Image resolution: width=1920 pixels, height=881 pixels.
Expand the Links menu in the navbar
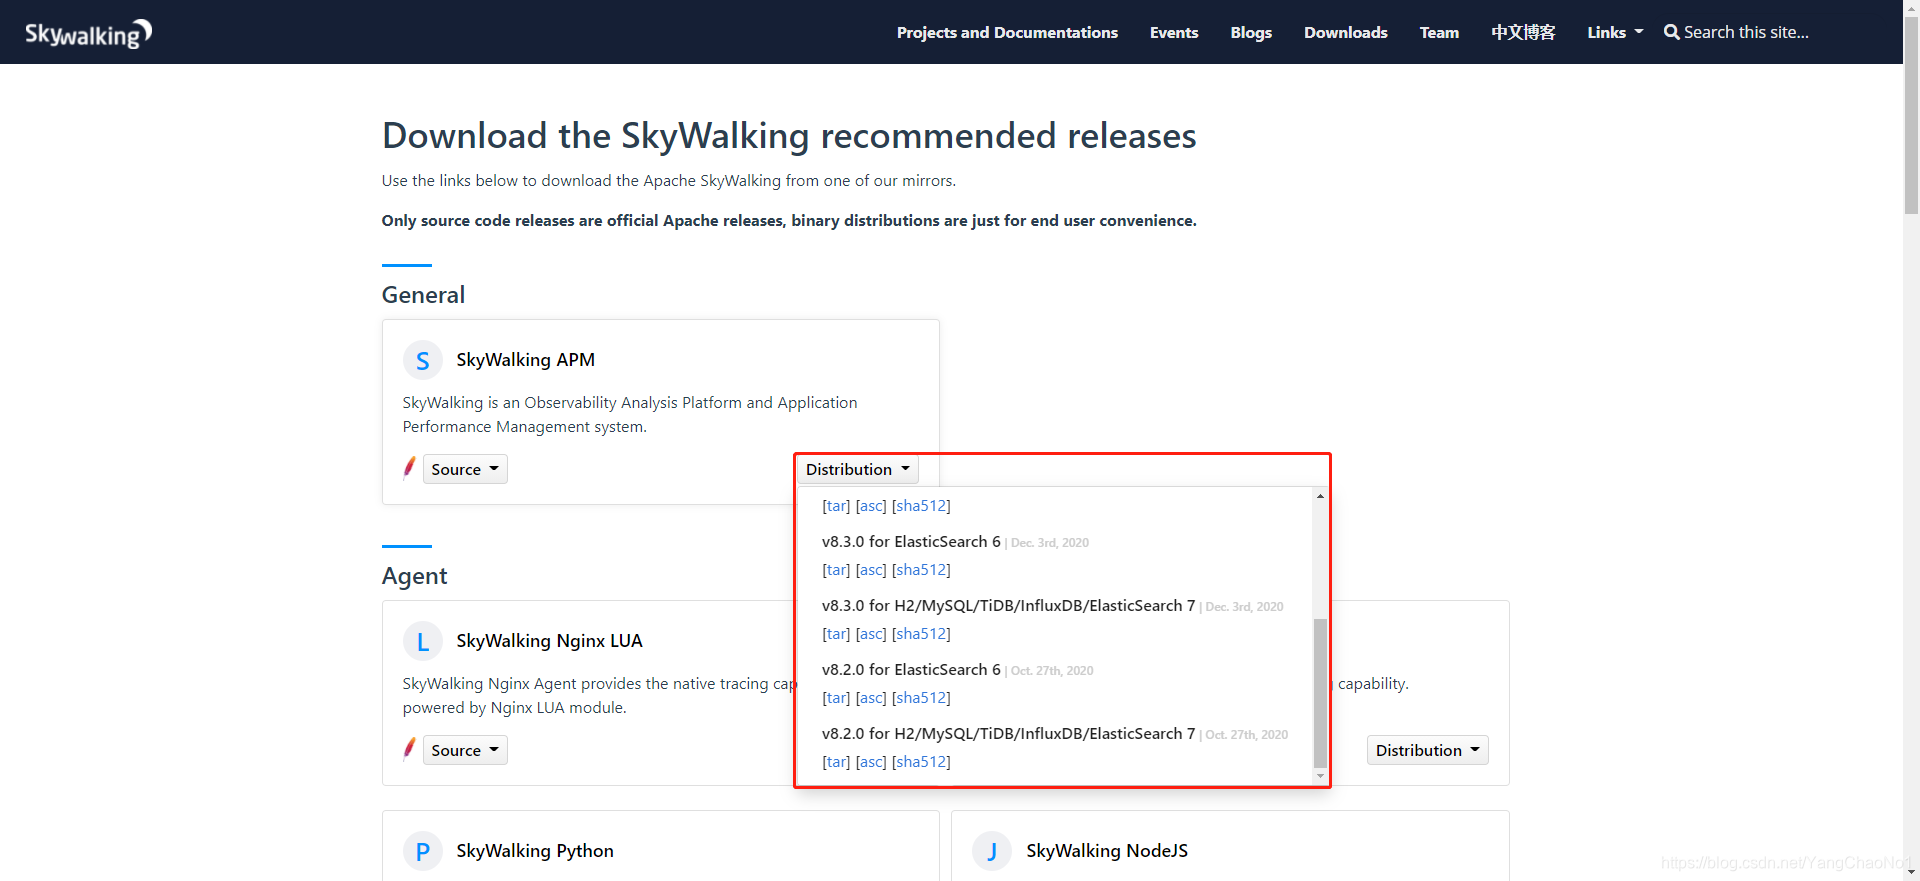(1615, 32)
